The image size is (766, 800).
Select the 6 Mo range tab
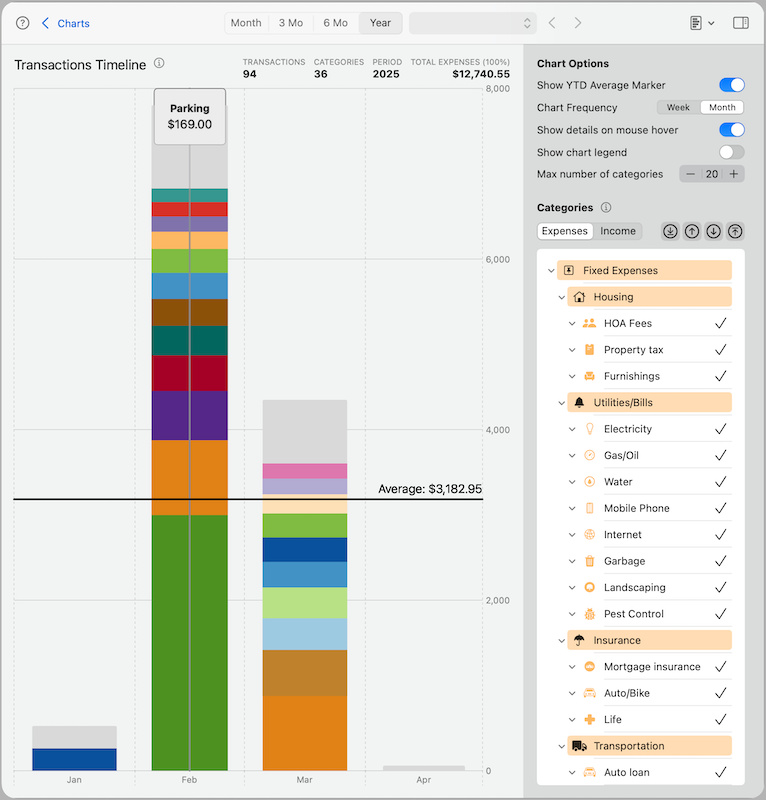click(335, 23)
